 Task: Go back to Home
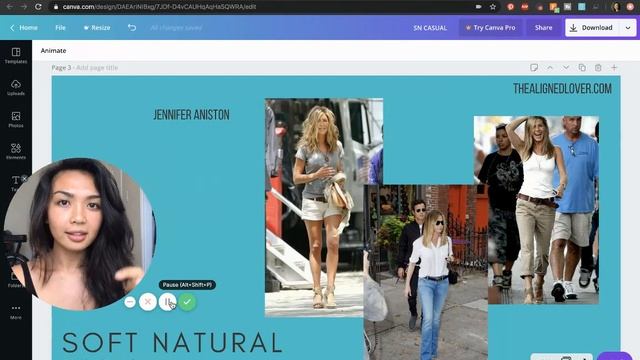(x=24, y=27)
